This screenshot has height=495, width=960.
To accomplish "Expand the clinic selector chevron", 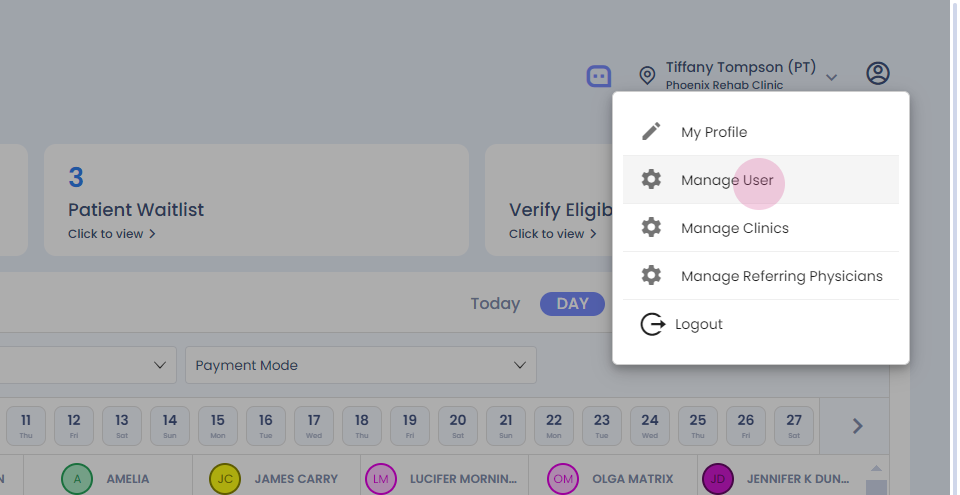I will tap(831, 78).
